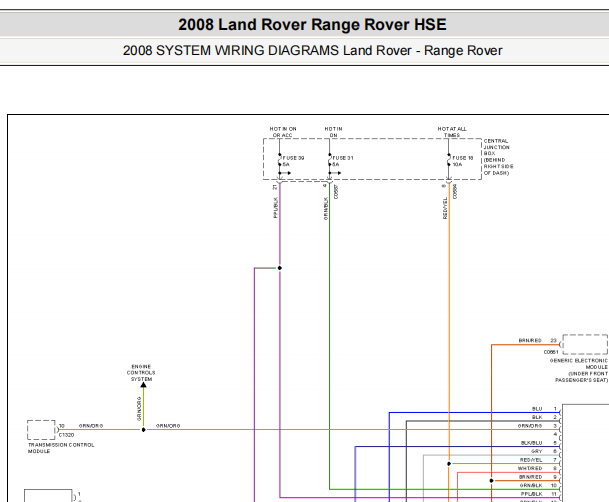Select the "HOT AT ALL TIMES" label
This screenshot has height=502, width=609.
click(x=452, y=132)
